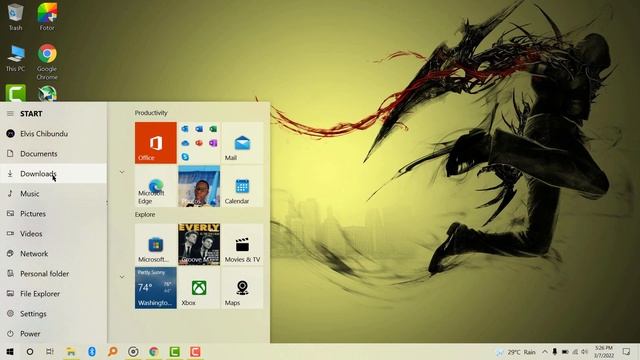This screenshot has height=360, width=640.
Task: Click the Windows Start button
Action: click(x=10, y=351)
